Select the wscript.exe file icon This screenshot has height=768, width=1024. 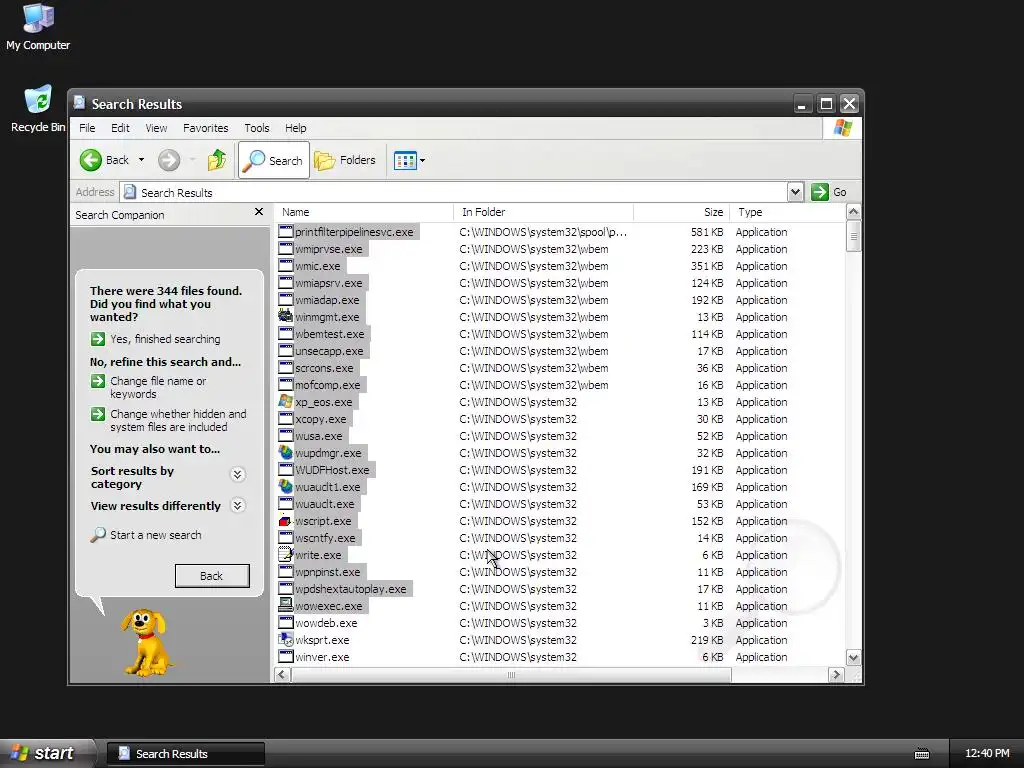point(285,520)
